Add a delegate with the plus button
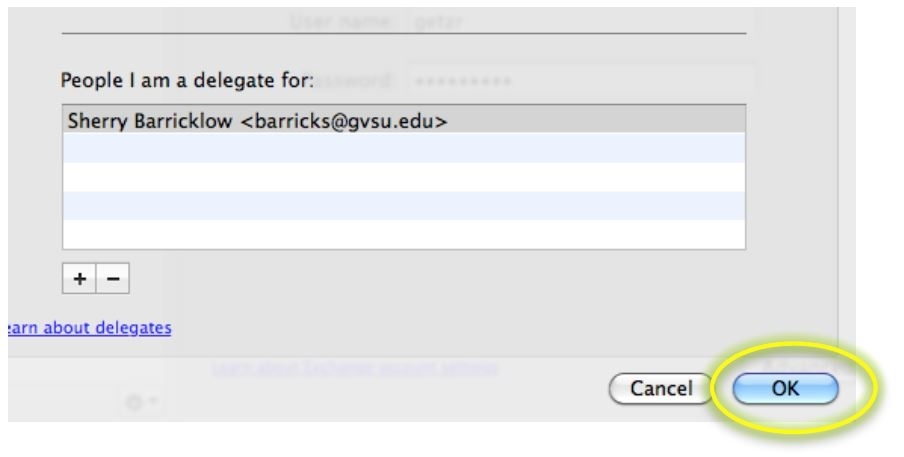Image resolution: width=904 pixels, height=457 pixels. [78, 278]
